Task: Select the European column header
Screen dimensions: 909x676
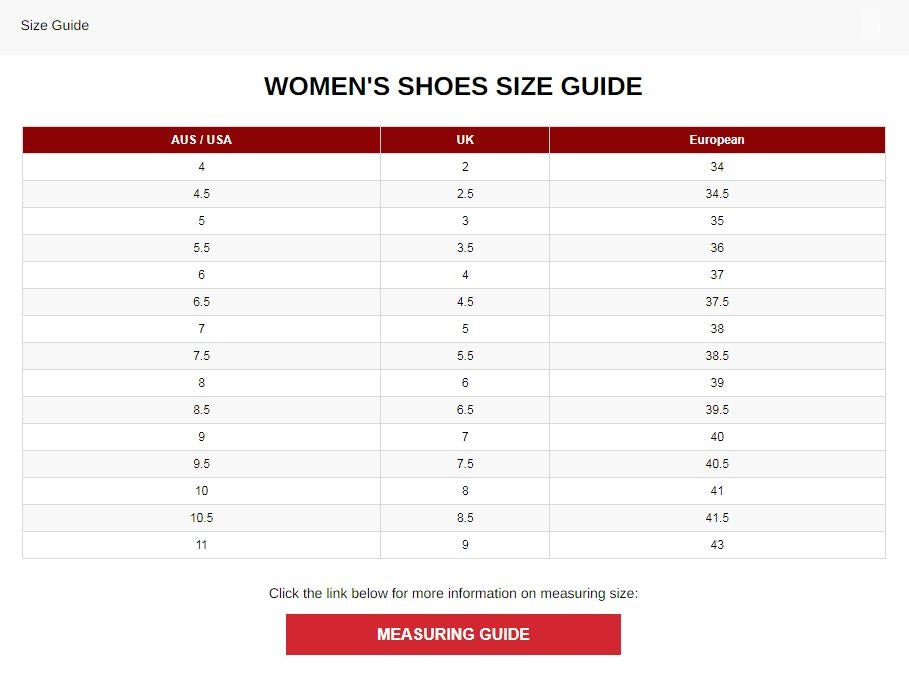Action: point(716,140)
